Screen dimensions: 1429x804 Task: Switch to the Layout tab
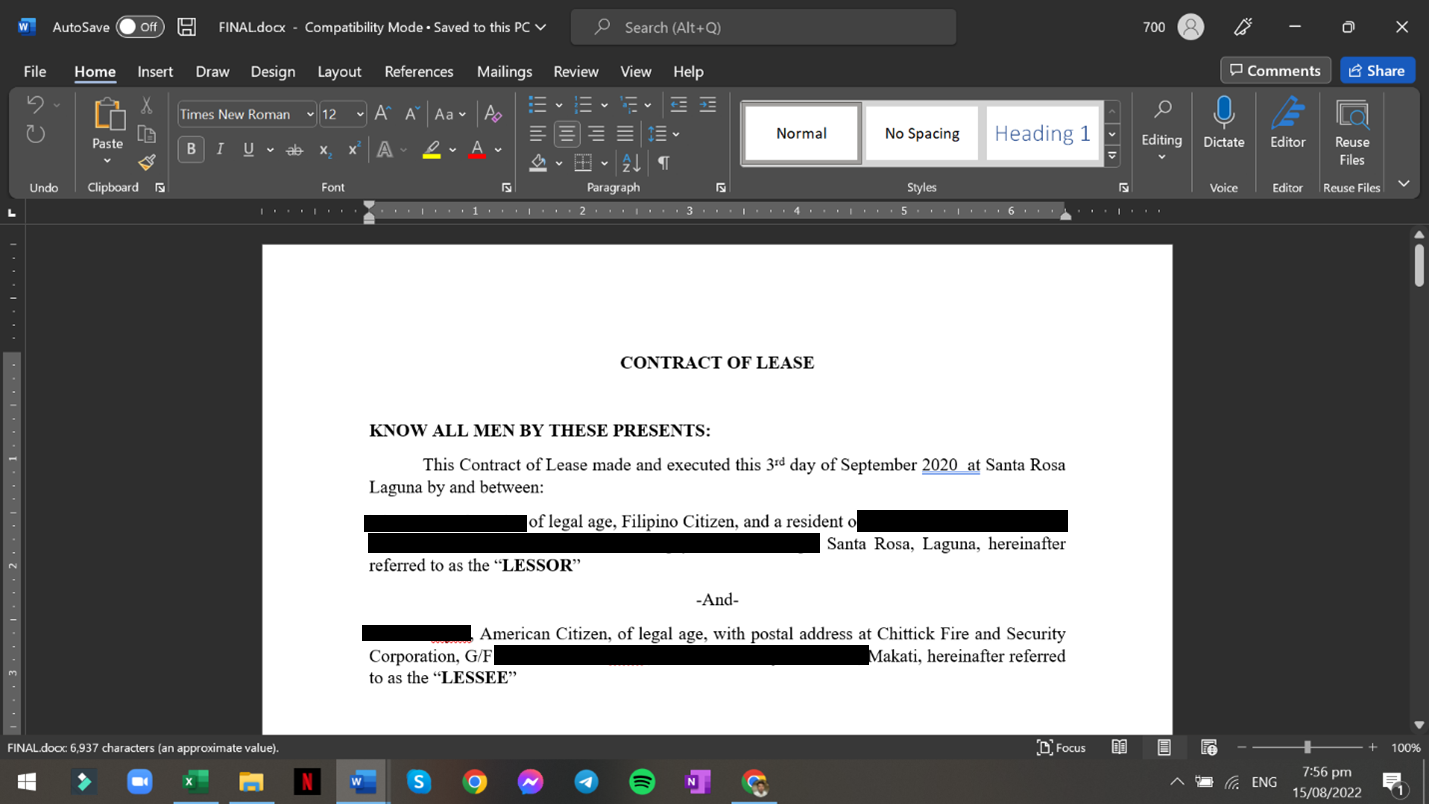coord(339,71)
